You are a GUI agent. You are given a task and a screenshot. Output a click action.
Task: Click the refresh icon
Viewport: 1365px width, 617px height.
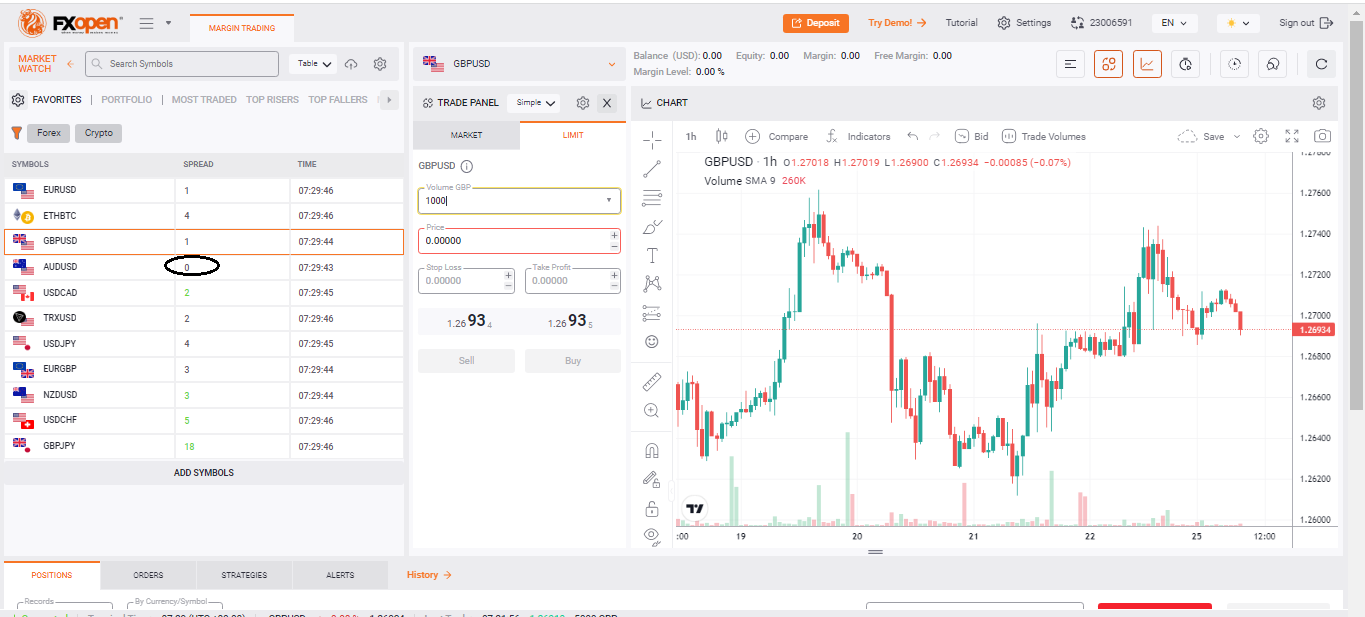pos(1321,64)
